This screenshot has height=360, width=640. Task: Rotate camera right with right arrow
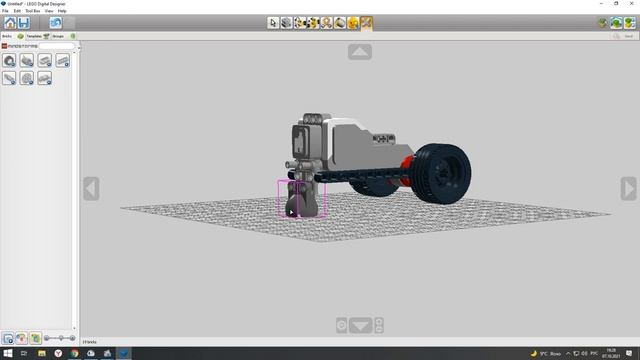point(629,189)
